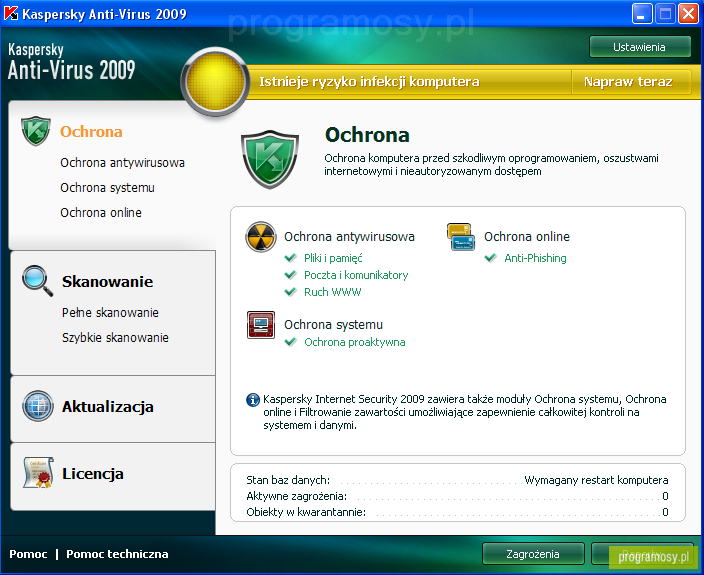Click the Stan baz danych label
Viewport: 704px width, 575px height.
[288, 480]
